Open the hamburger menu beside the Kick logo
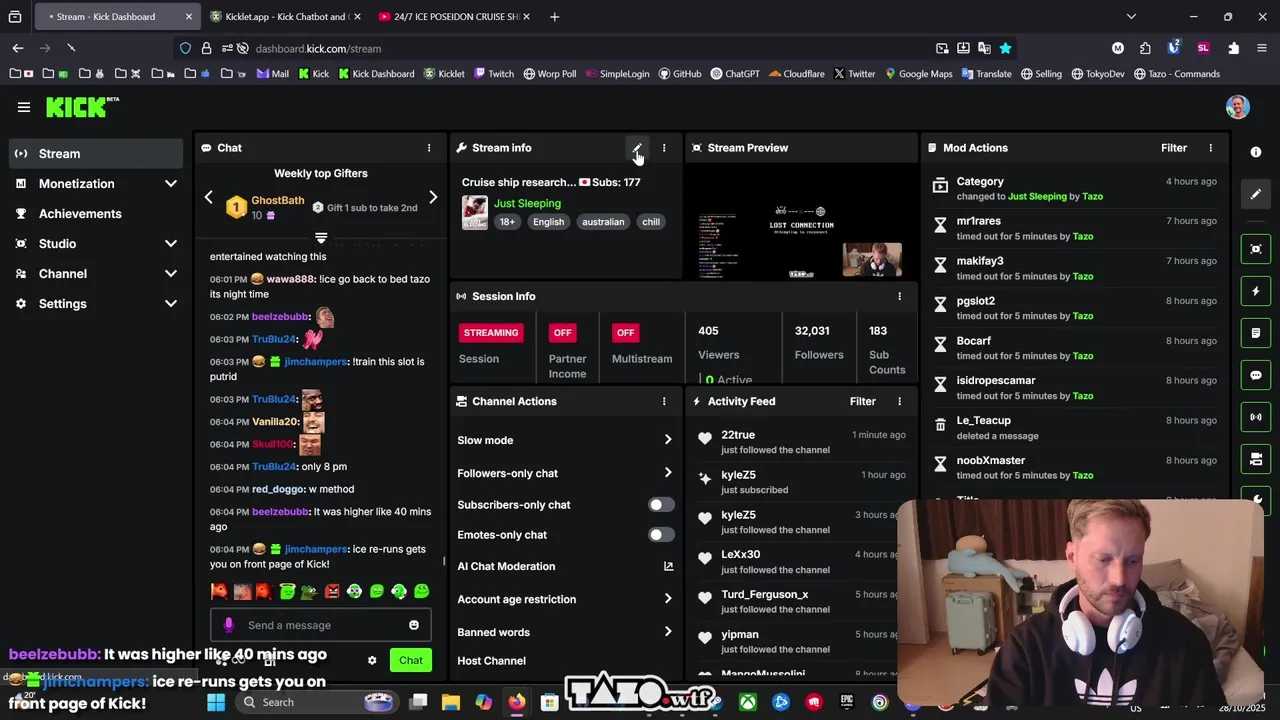 click(x=24, y=107)
